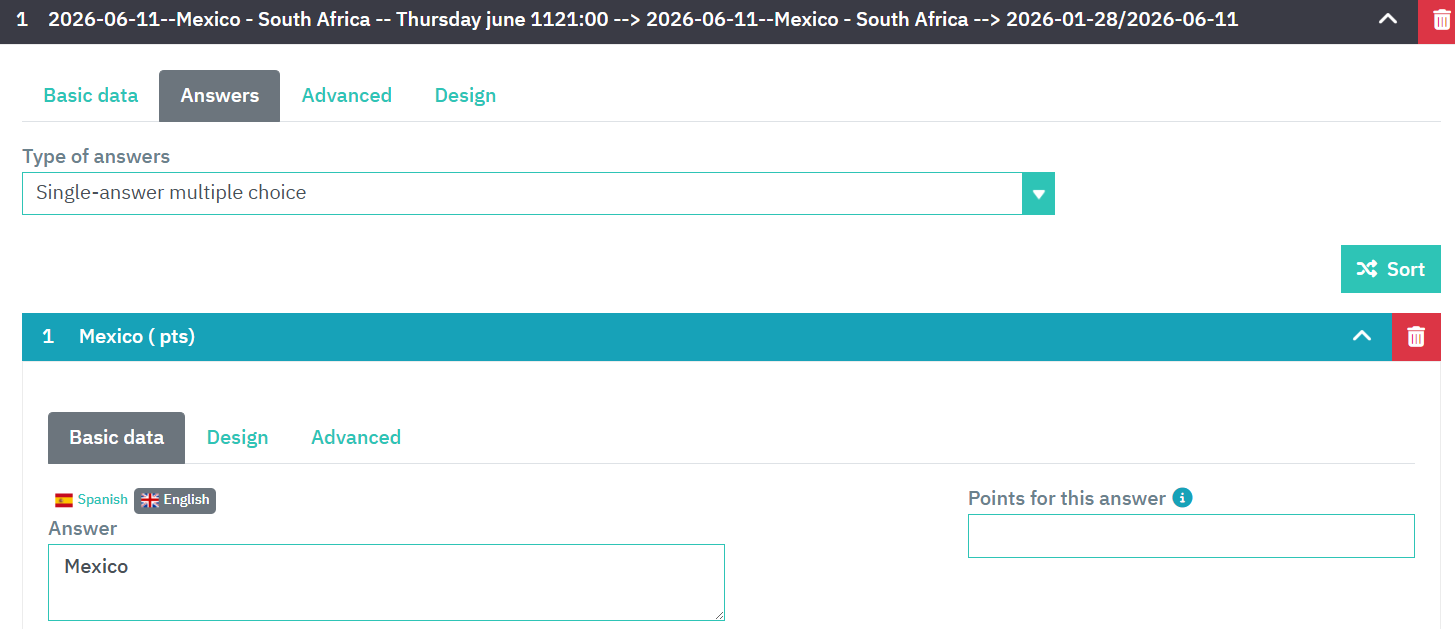1455x629 pixels.
Task: Click the Single-answer multiple choice select box
Action: click(520, 193)
